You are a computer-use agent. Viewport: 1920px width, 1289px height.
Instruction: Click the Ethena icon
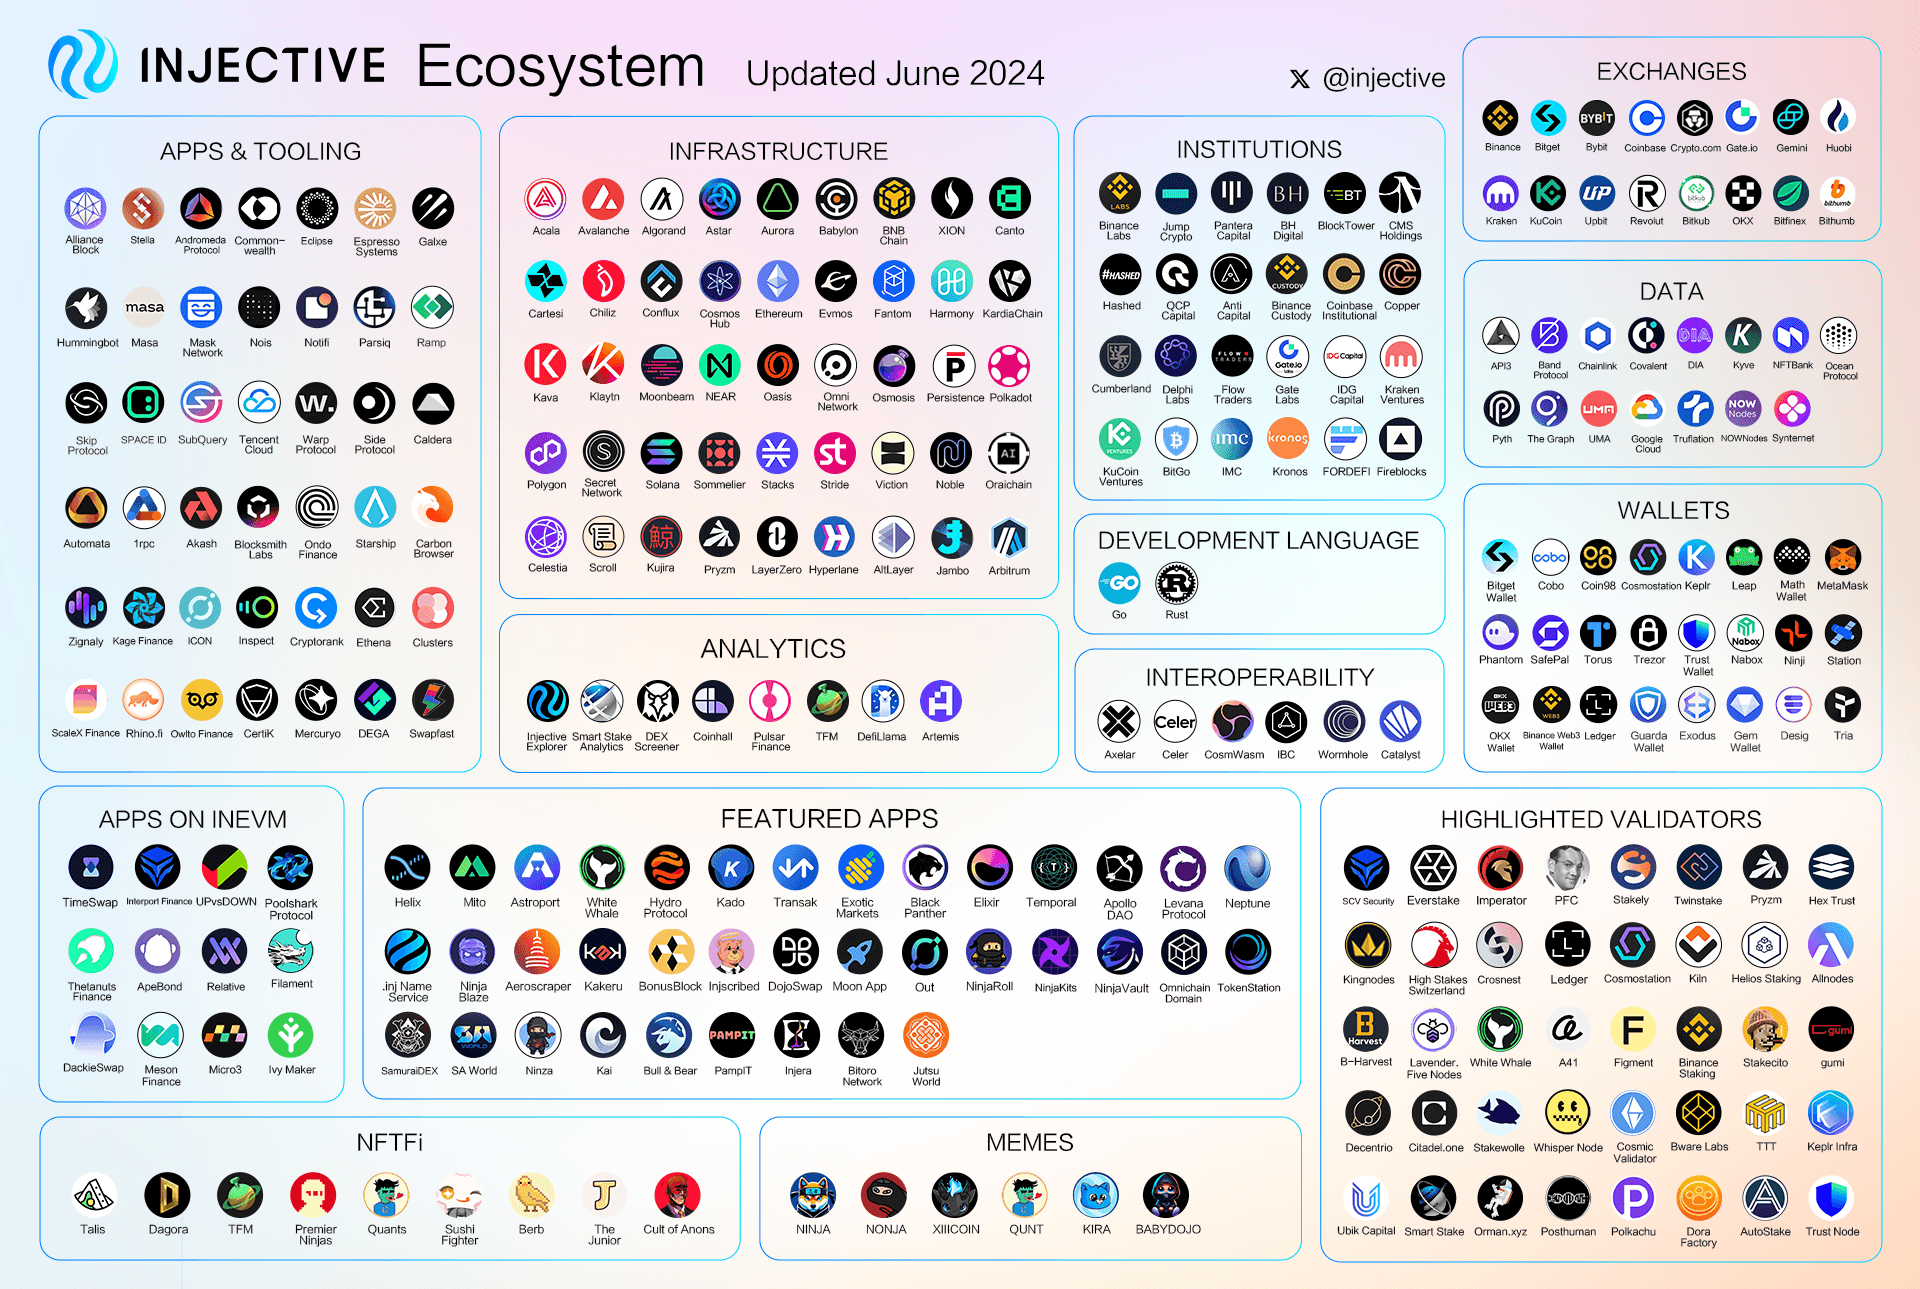(374, 608)
